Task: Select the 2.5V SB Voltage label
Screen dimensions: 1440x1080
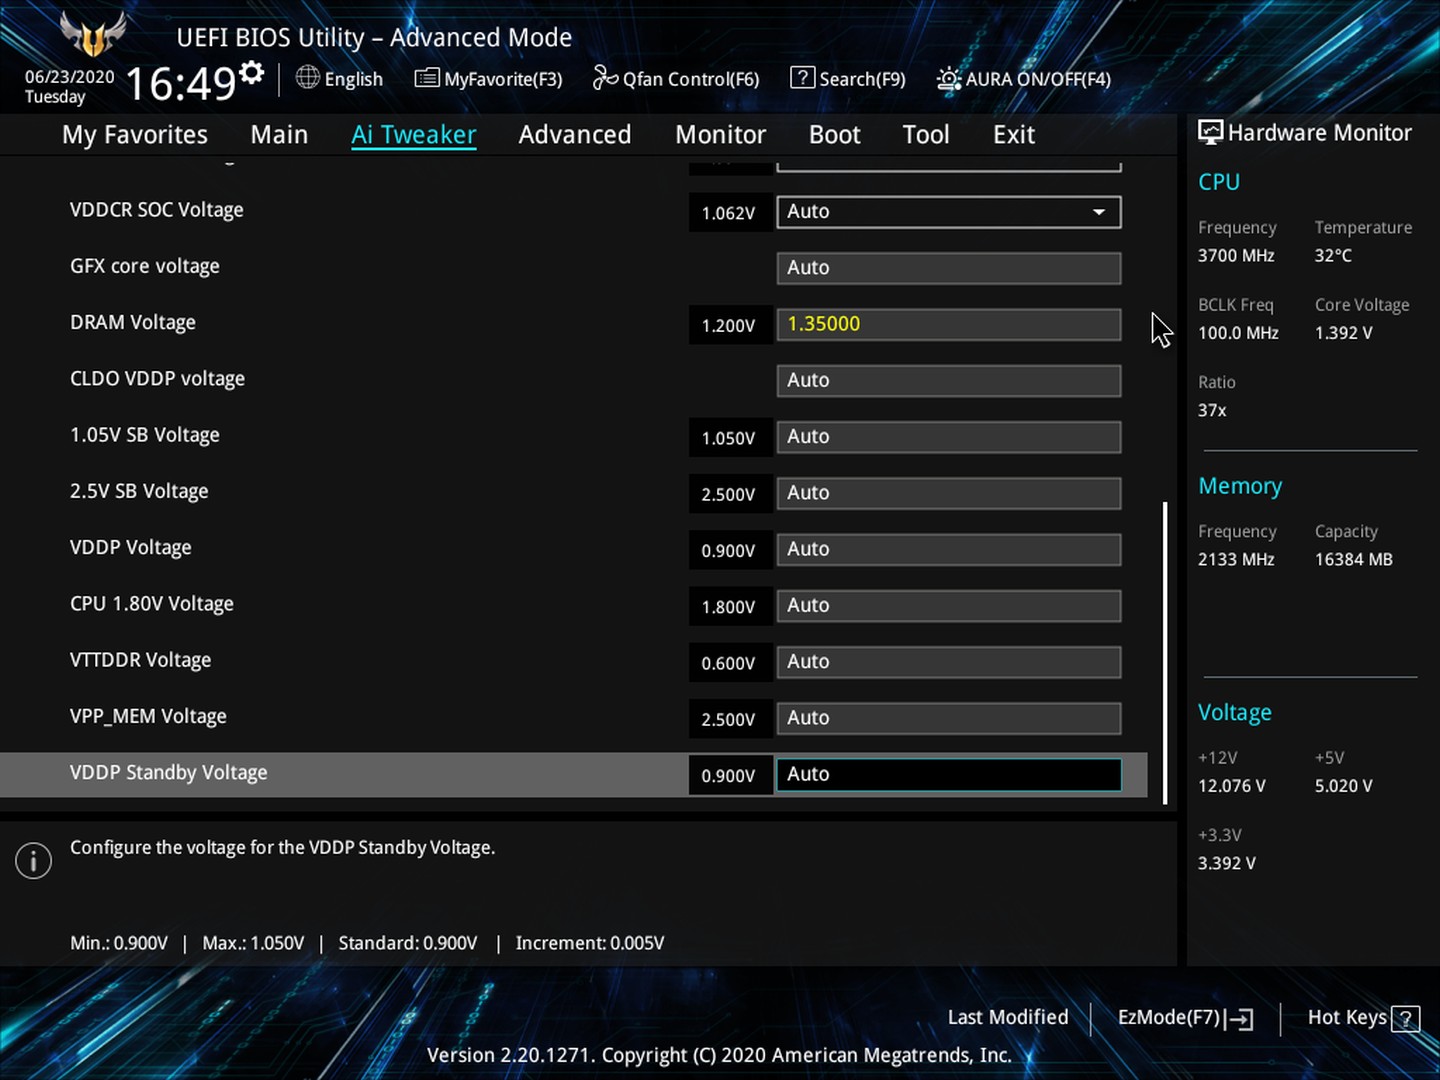Action: coord(139,491)
